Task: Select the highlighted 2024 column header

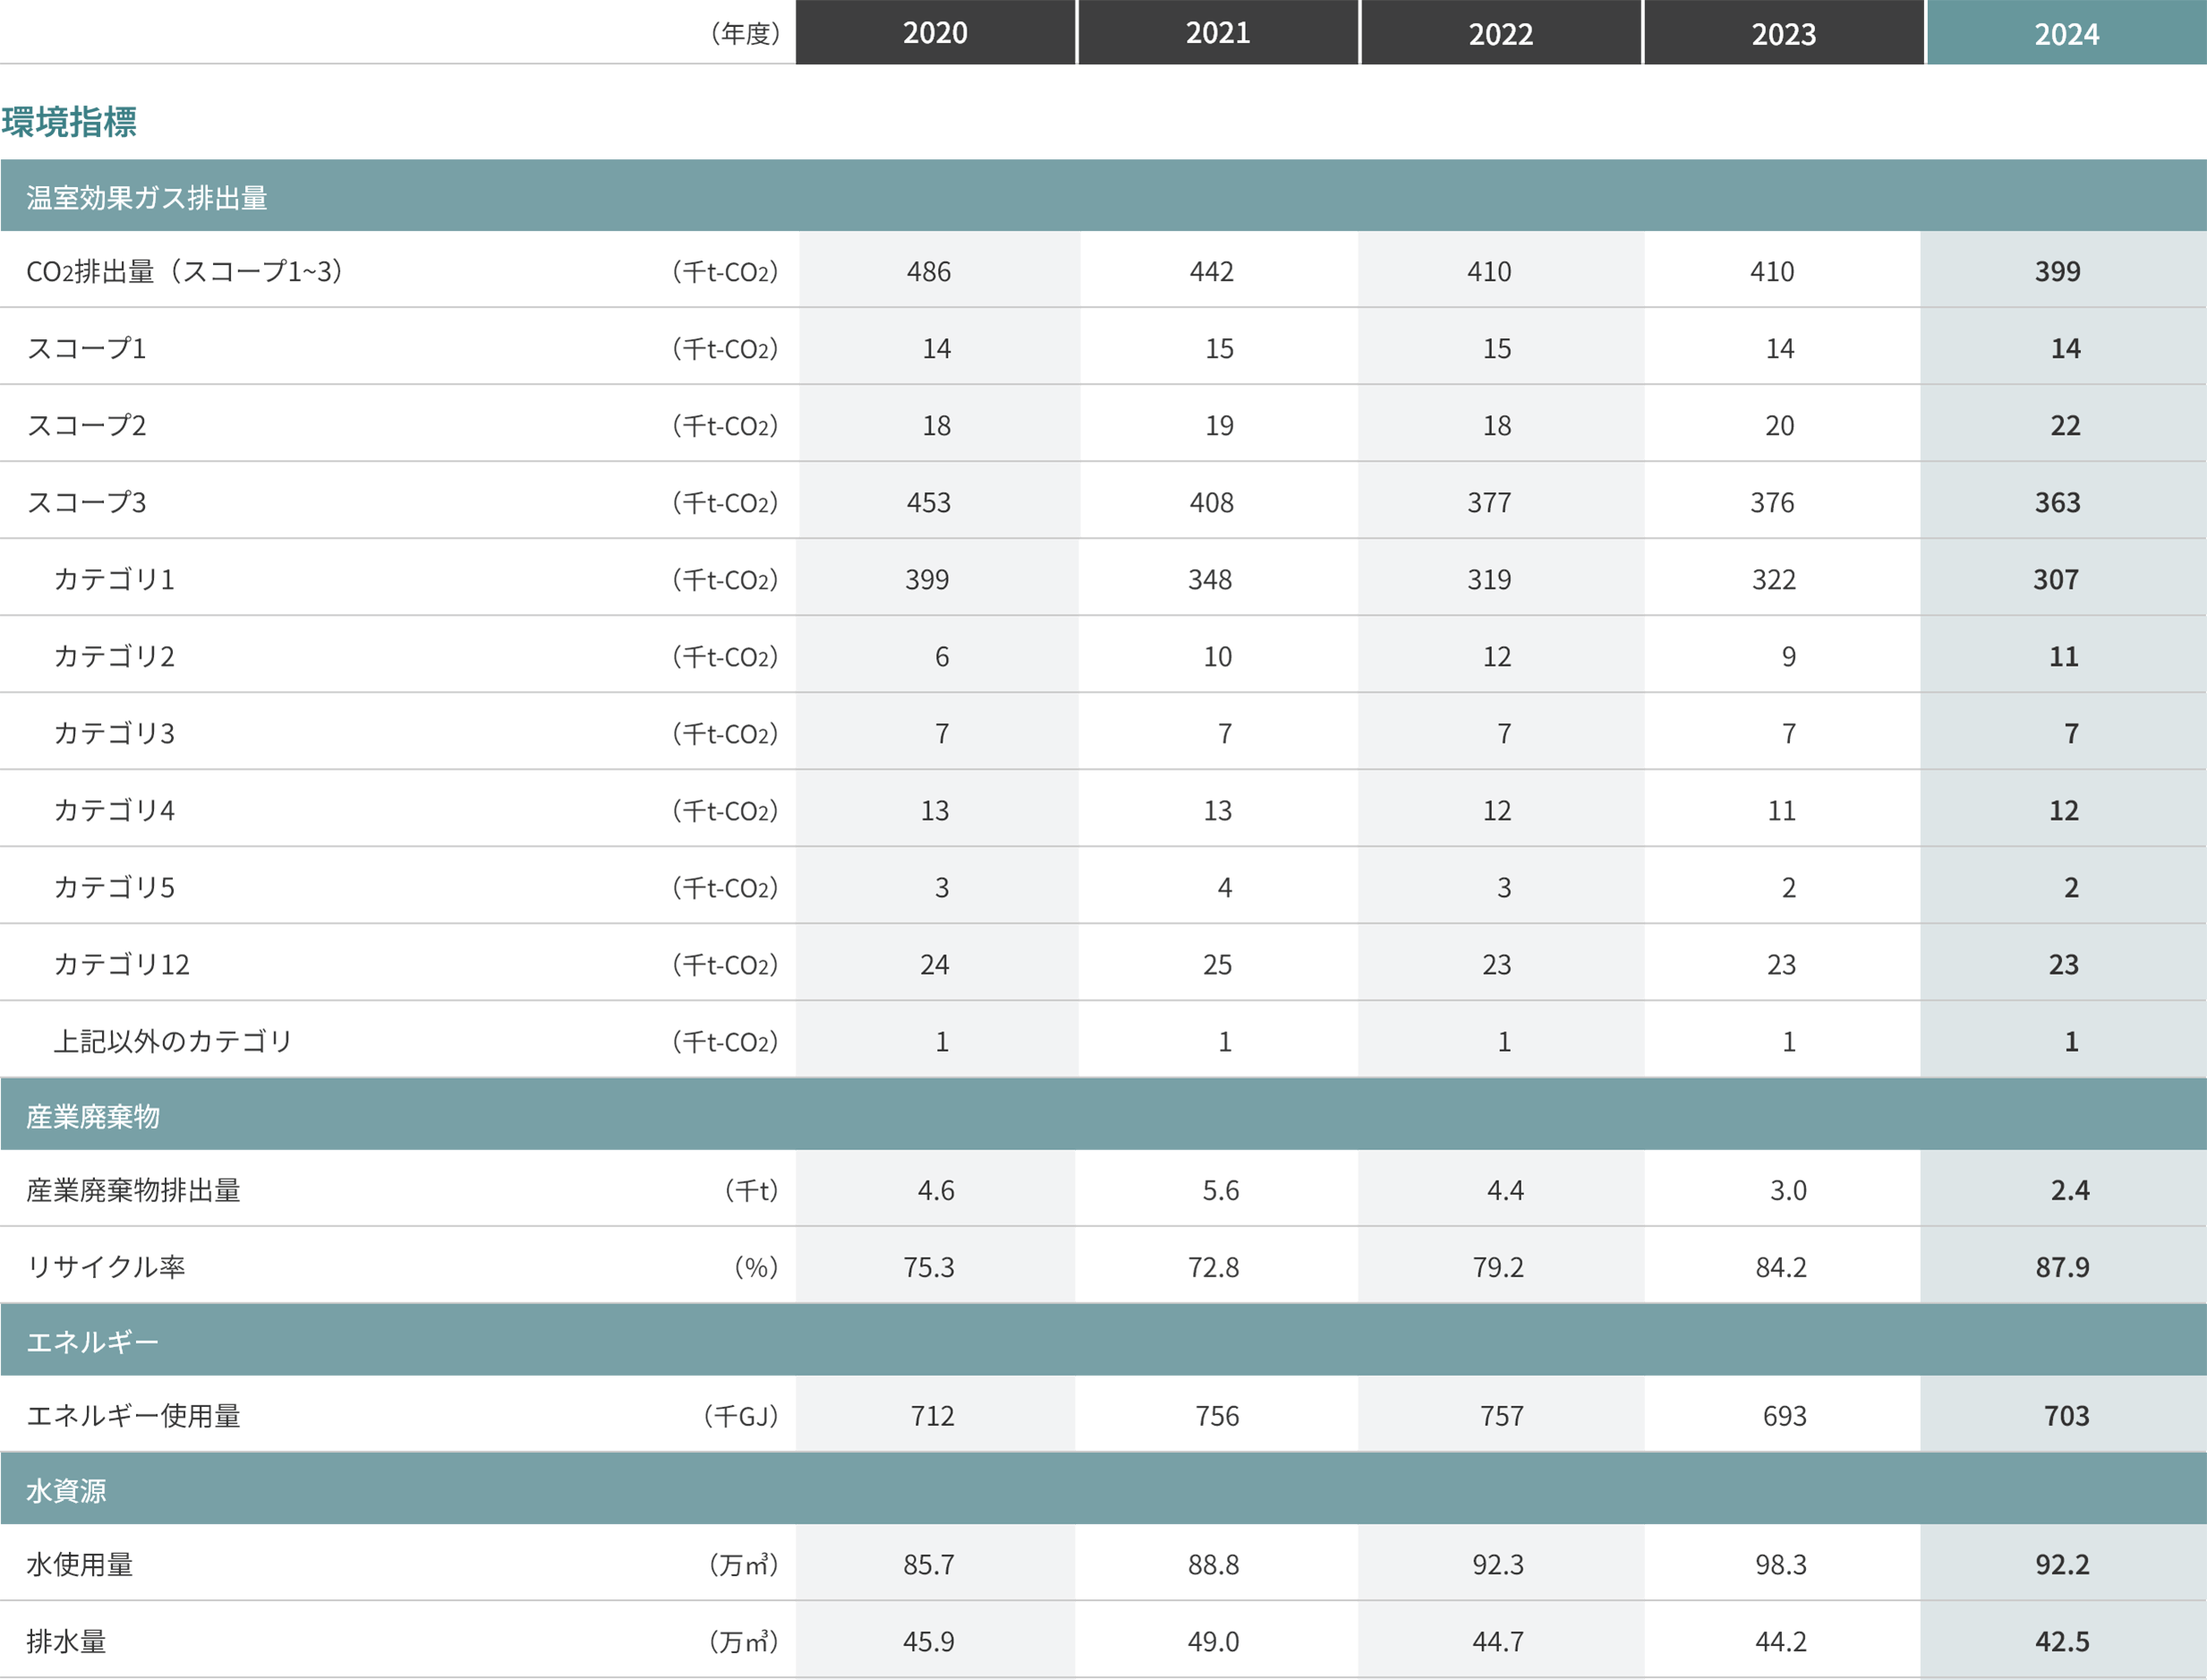Action: pyautogui.click(x=2067, y=32)
